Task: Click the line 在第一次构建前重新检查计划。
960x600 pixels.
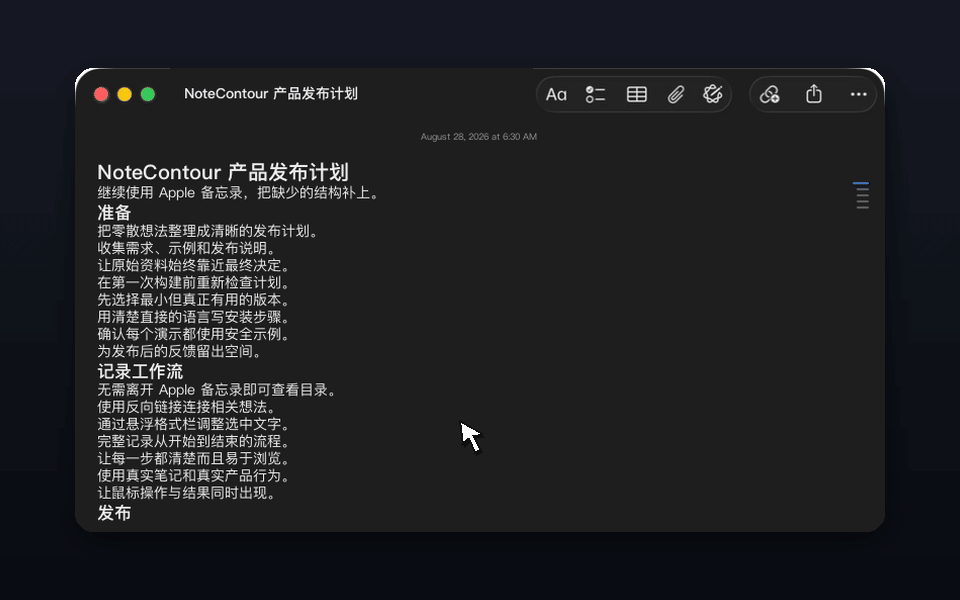Action: (195, 283)
